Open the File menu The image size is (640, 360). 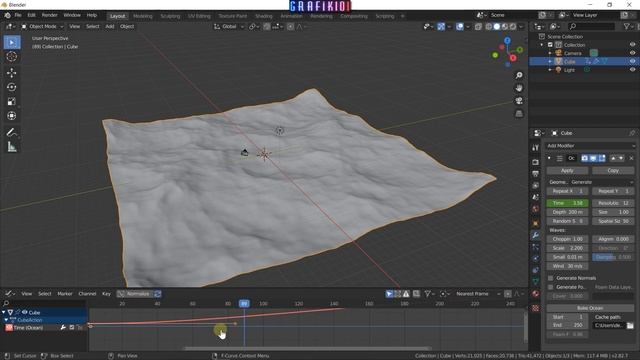coord(18,16)
